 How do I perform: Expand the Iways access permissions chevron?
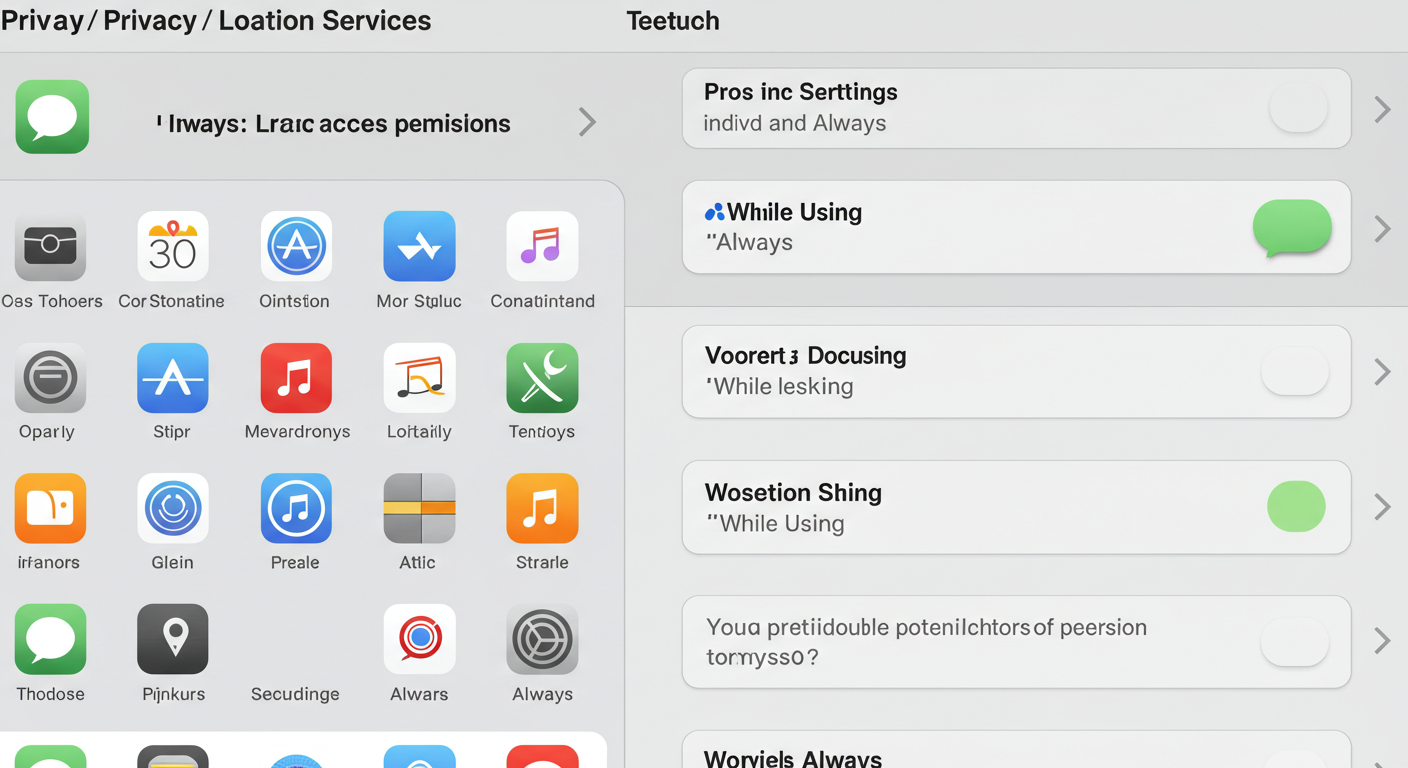pos(588,122)
